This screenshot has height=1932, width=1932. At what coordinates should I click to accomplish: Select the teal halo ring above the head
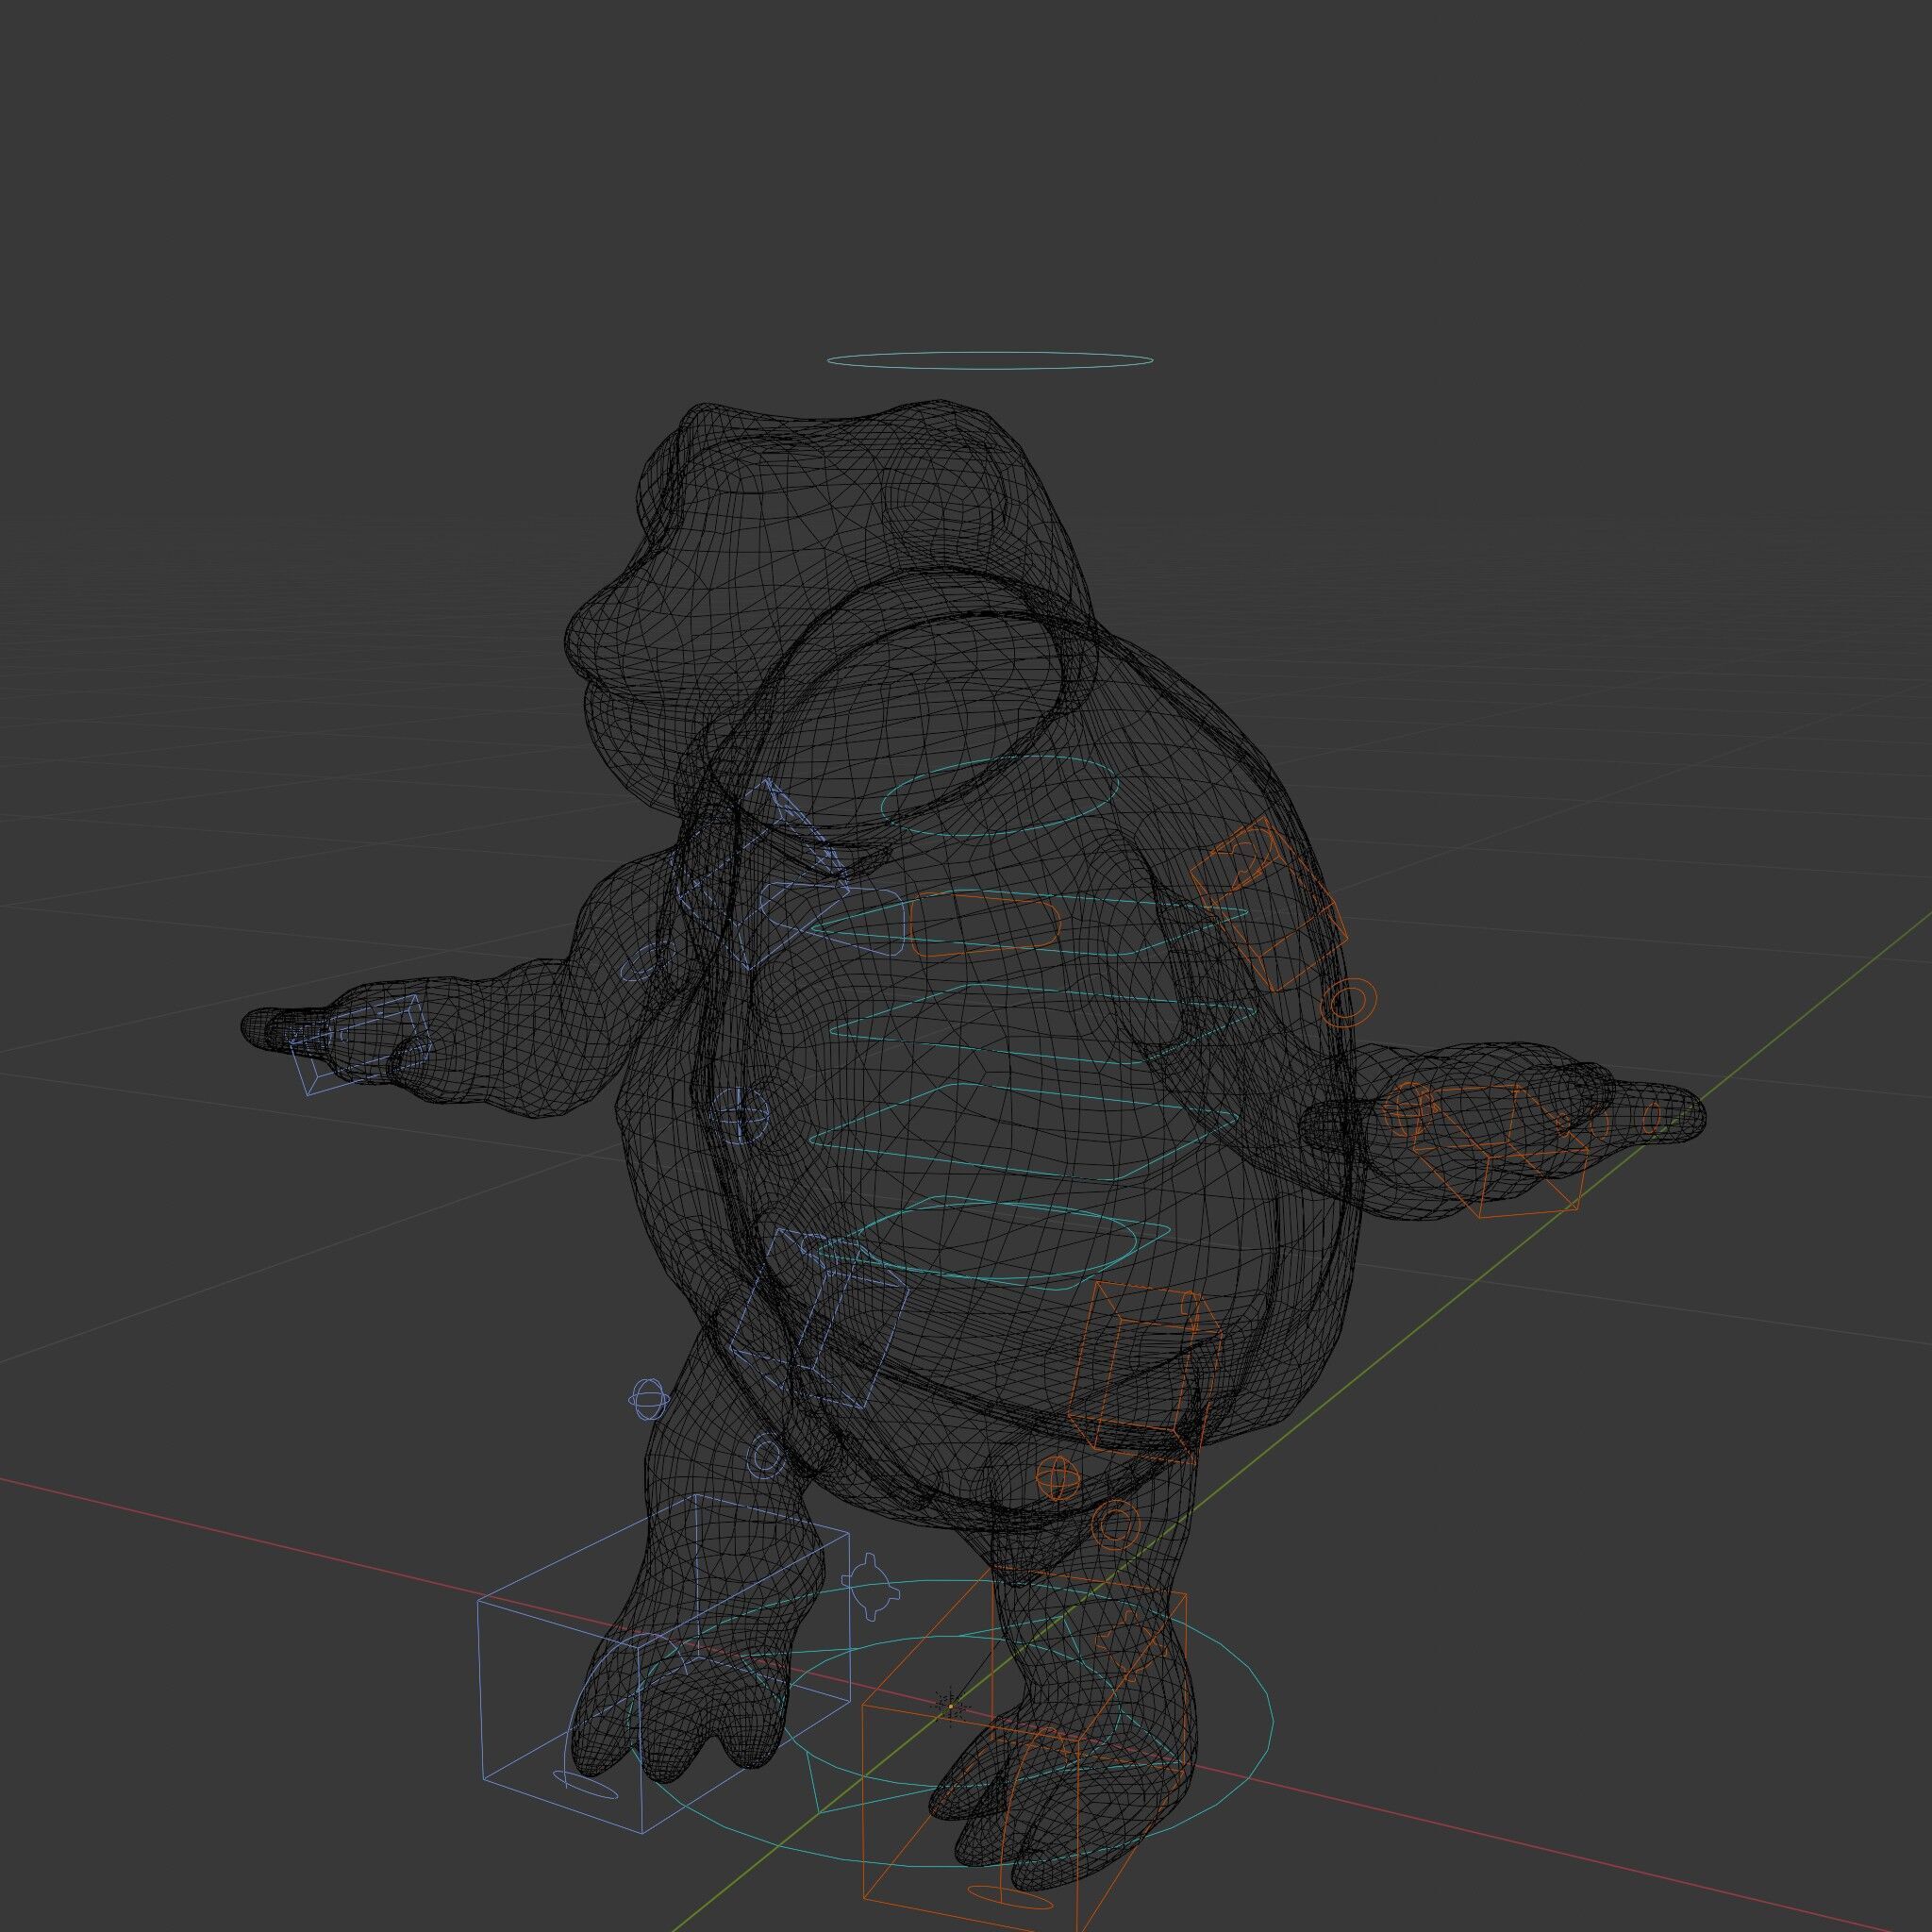[989, 360]
